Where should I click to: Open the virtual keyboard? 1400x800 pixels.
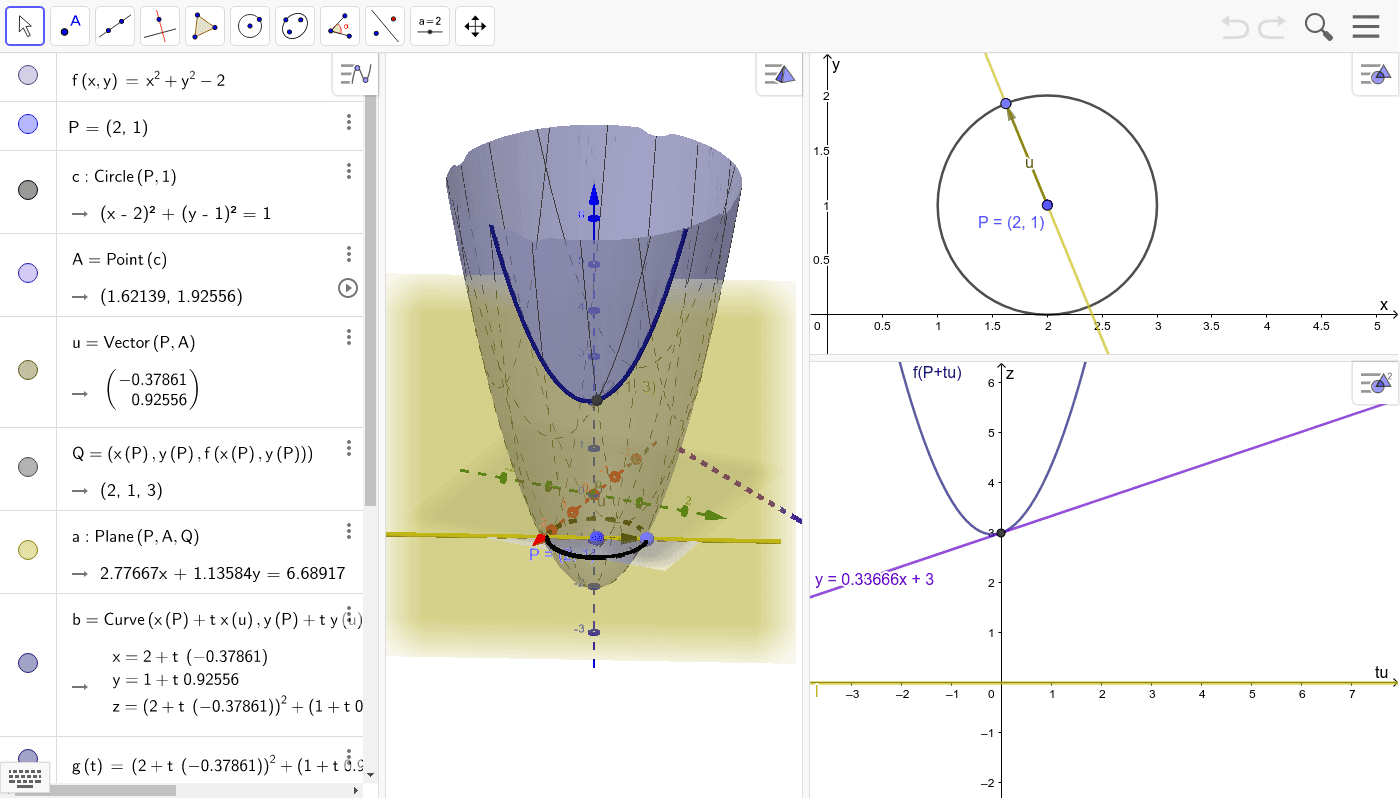tap(25, 777)
